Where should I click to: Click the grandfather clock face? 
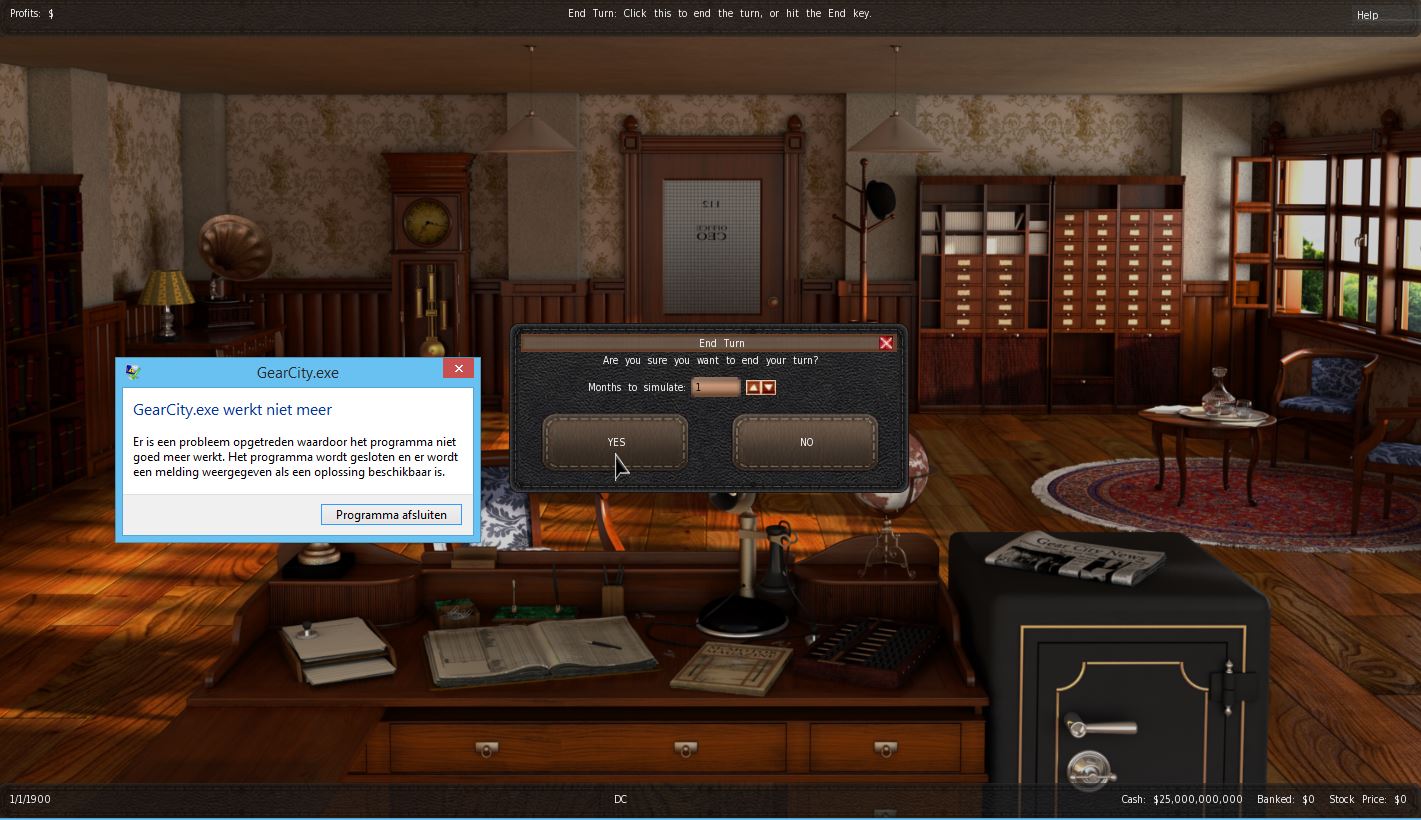[427, 220]
